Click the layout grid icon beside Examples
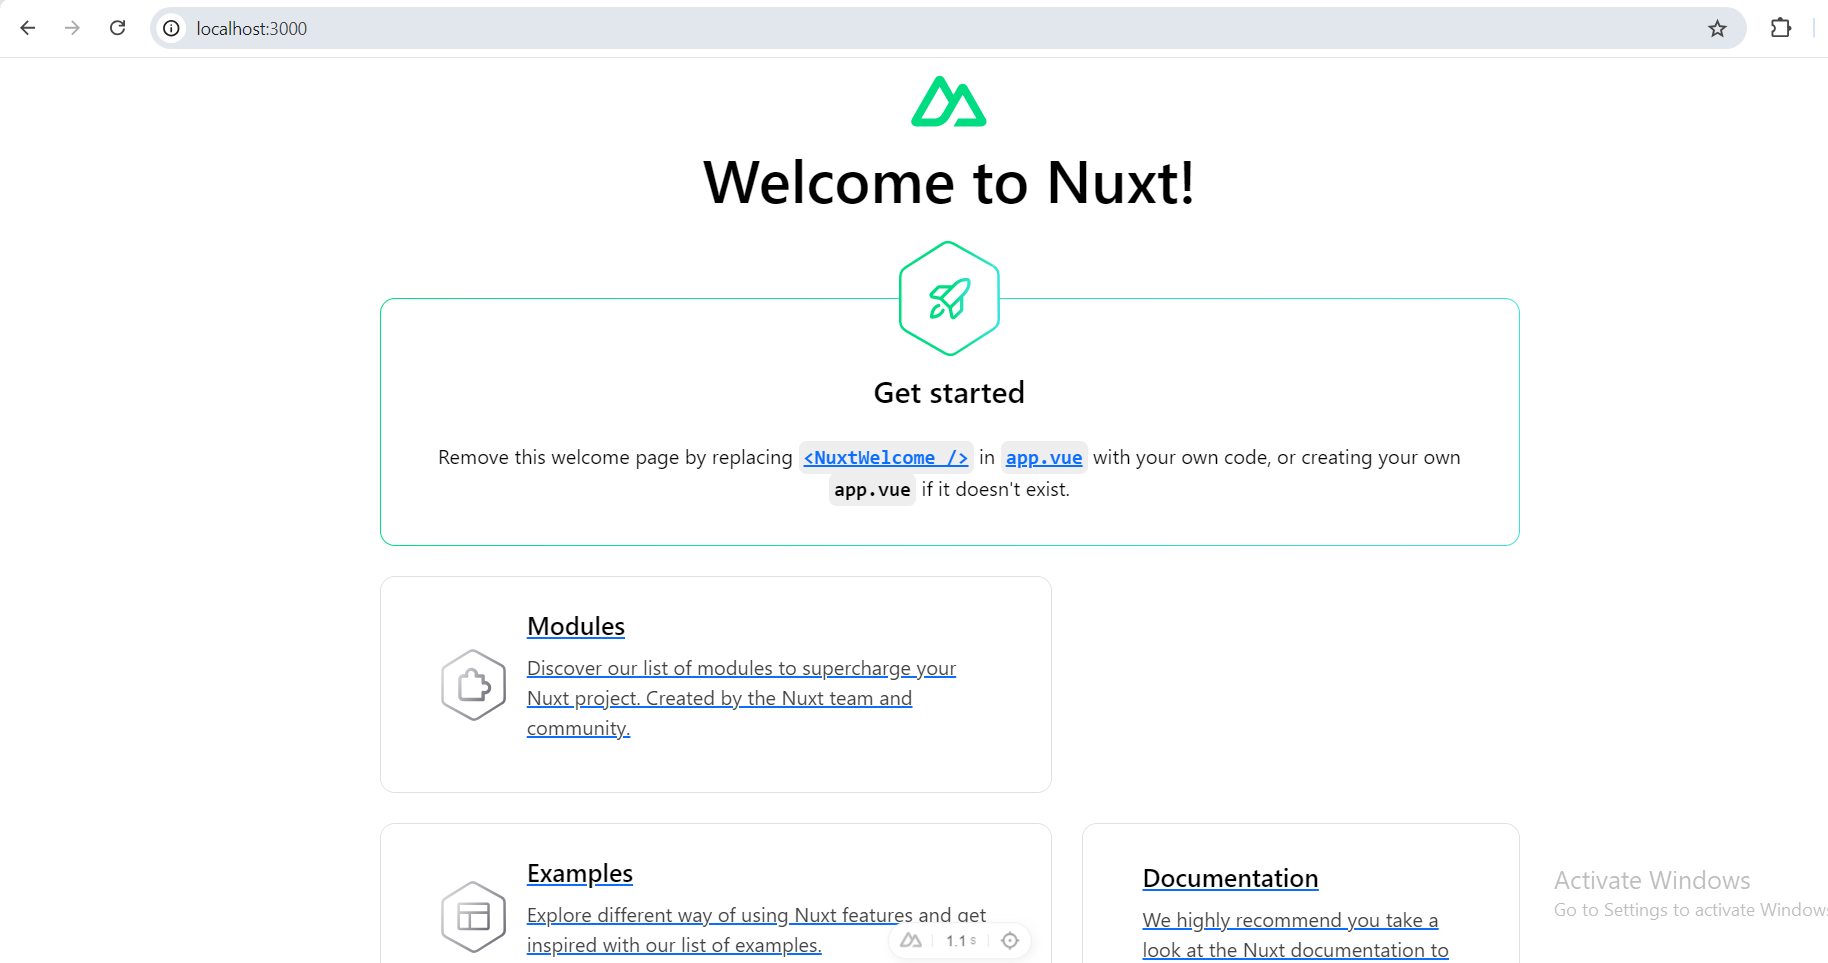This screenshot has width=1828, height=963. pyautogui.click(x=473, y=916)
